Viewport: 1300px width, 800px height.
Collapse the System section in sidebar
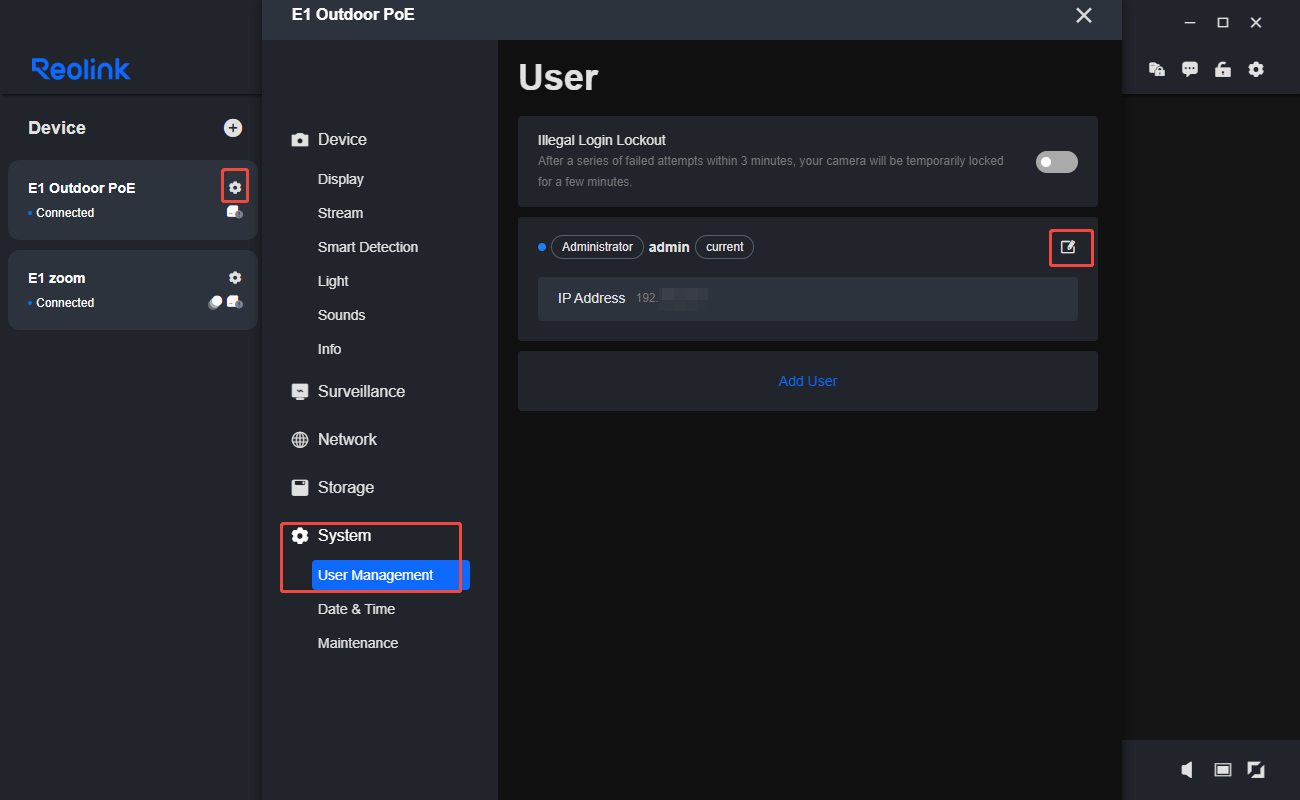(344, 535)
